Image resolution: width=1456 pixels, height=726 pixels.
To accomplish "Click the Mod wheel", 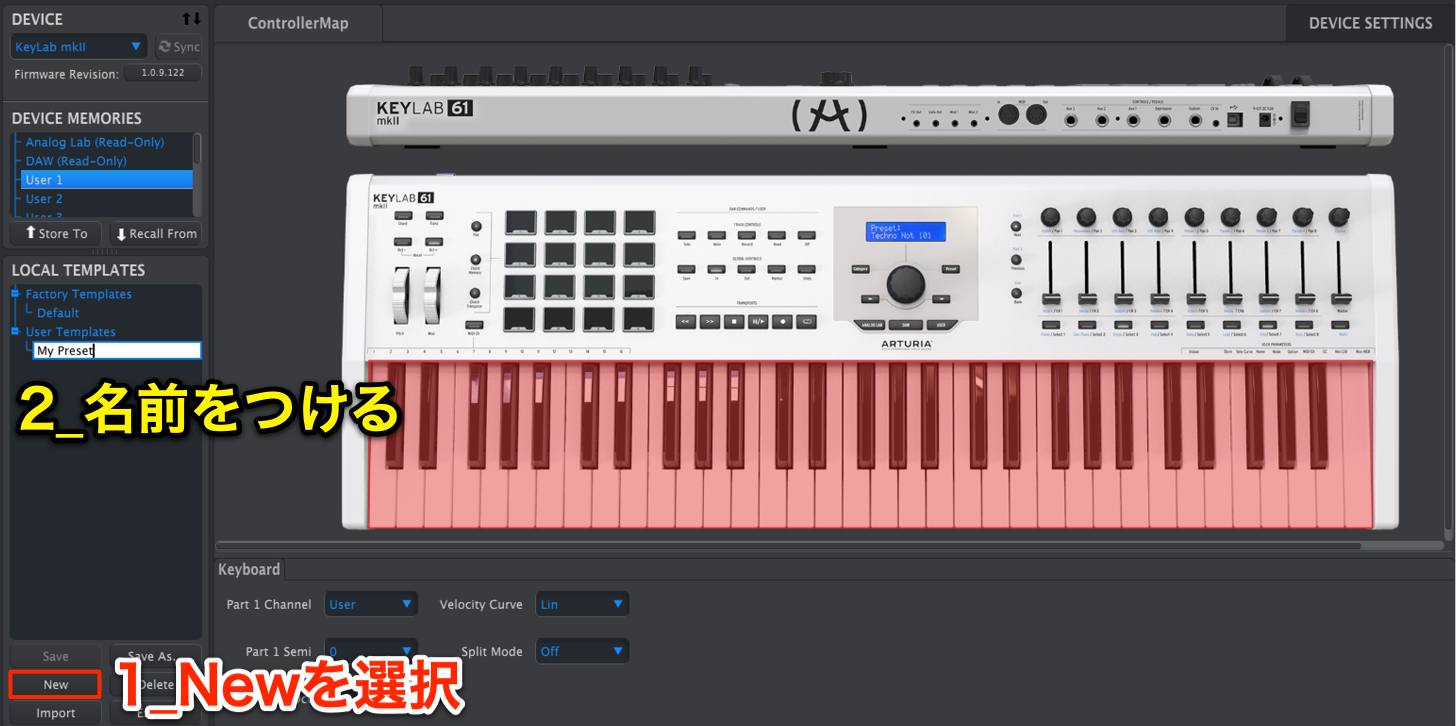I will [x=432, y=295].
